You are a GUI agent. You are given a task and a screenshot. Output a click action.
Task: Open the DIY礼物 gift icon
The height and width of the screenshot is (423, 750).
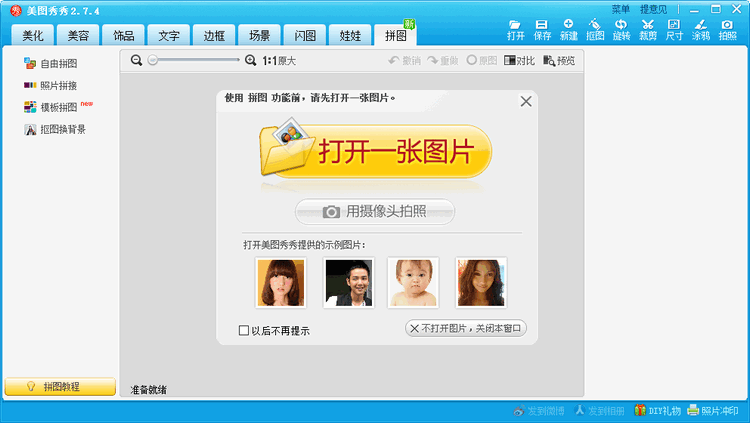point(657,411)
